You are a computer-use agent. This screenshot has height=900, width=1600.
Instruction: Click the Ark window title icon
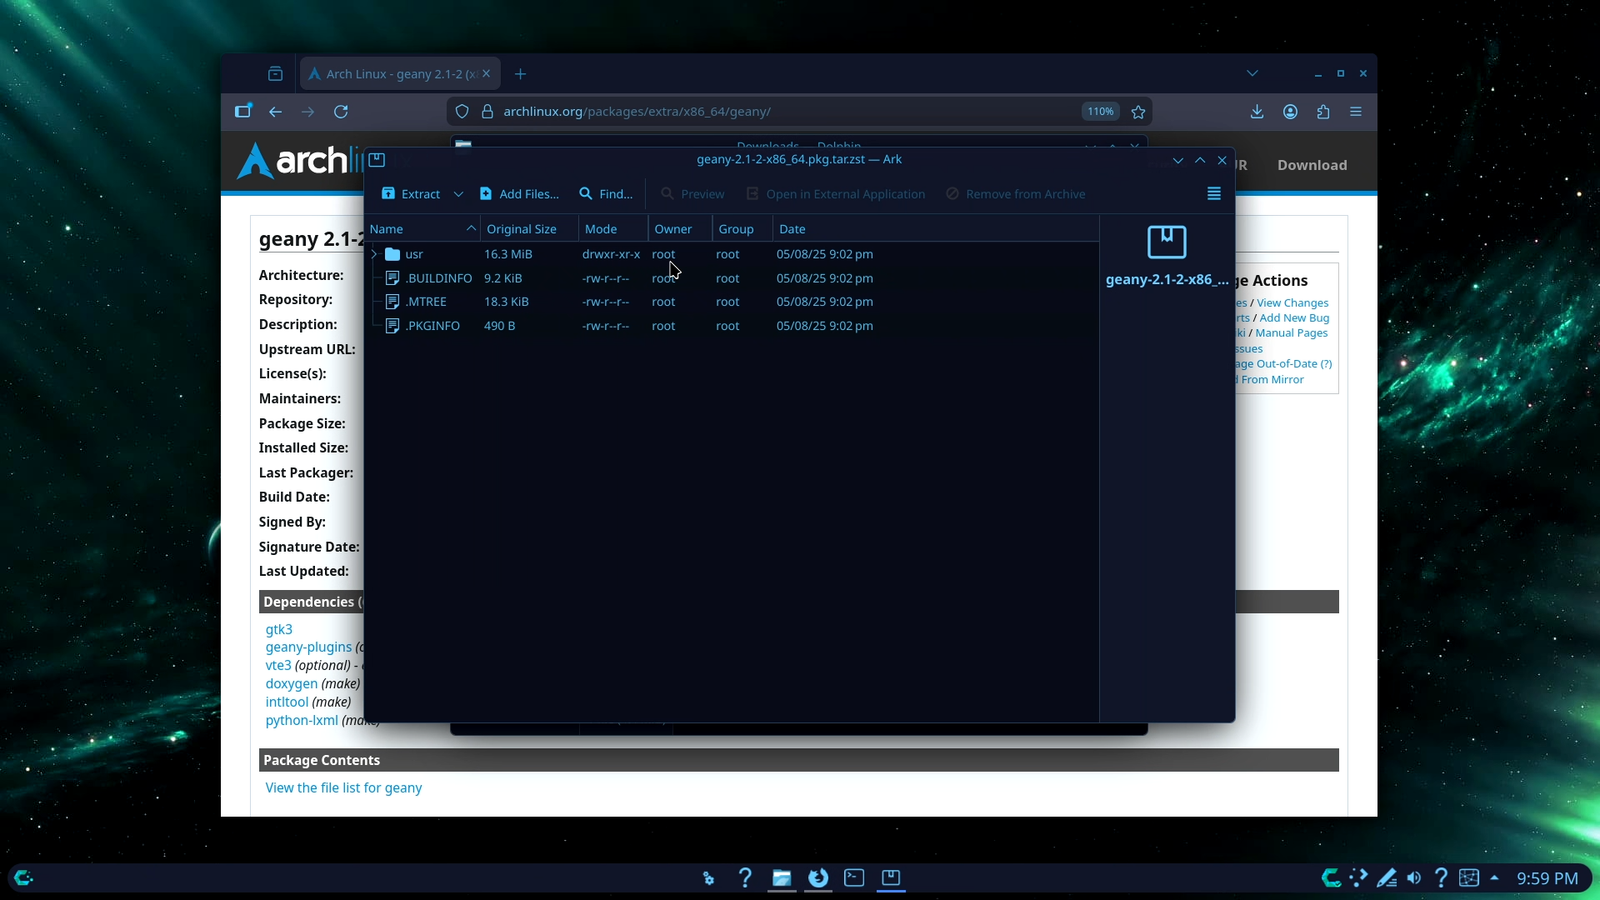(377, 160)
